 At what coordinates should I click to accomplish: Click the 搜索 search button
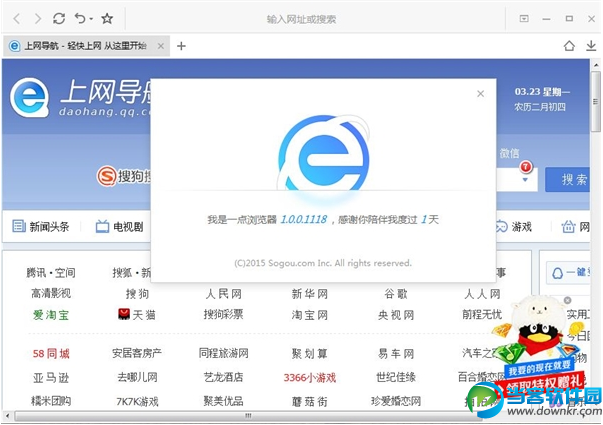(567, 179)
